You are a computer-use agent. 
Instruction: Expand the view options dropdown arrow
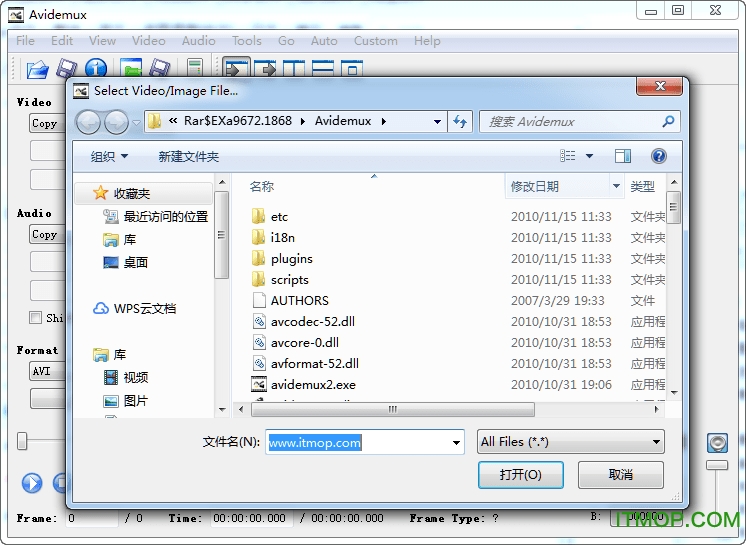click(589, 156)
